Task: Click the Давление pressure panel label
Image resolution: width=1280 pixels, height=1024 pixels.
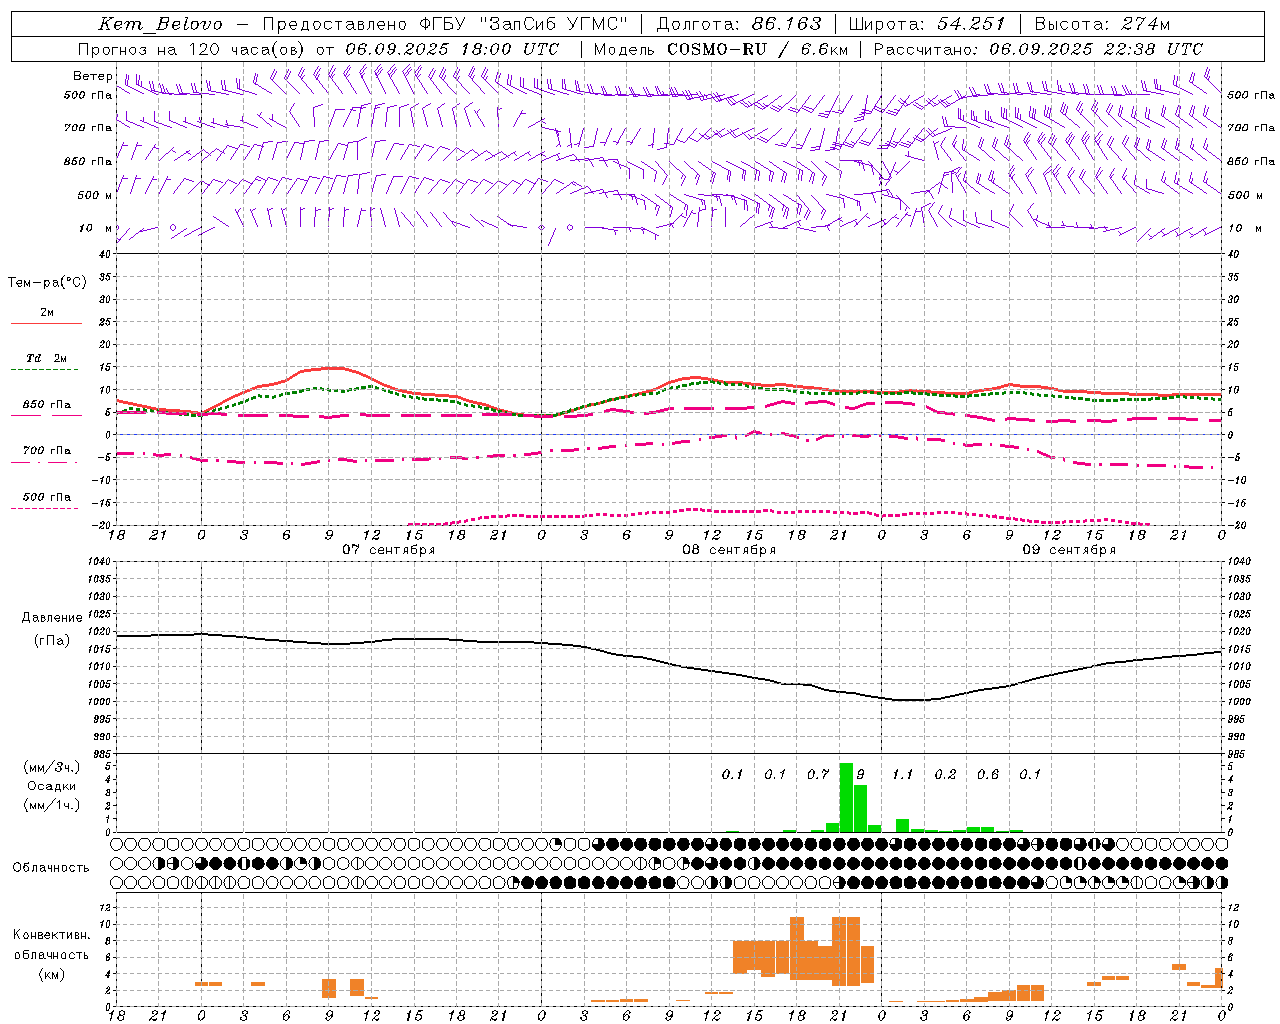Action: point(52,618)
